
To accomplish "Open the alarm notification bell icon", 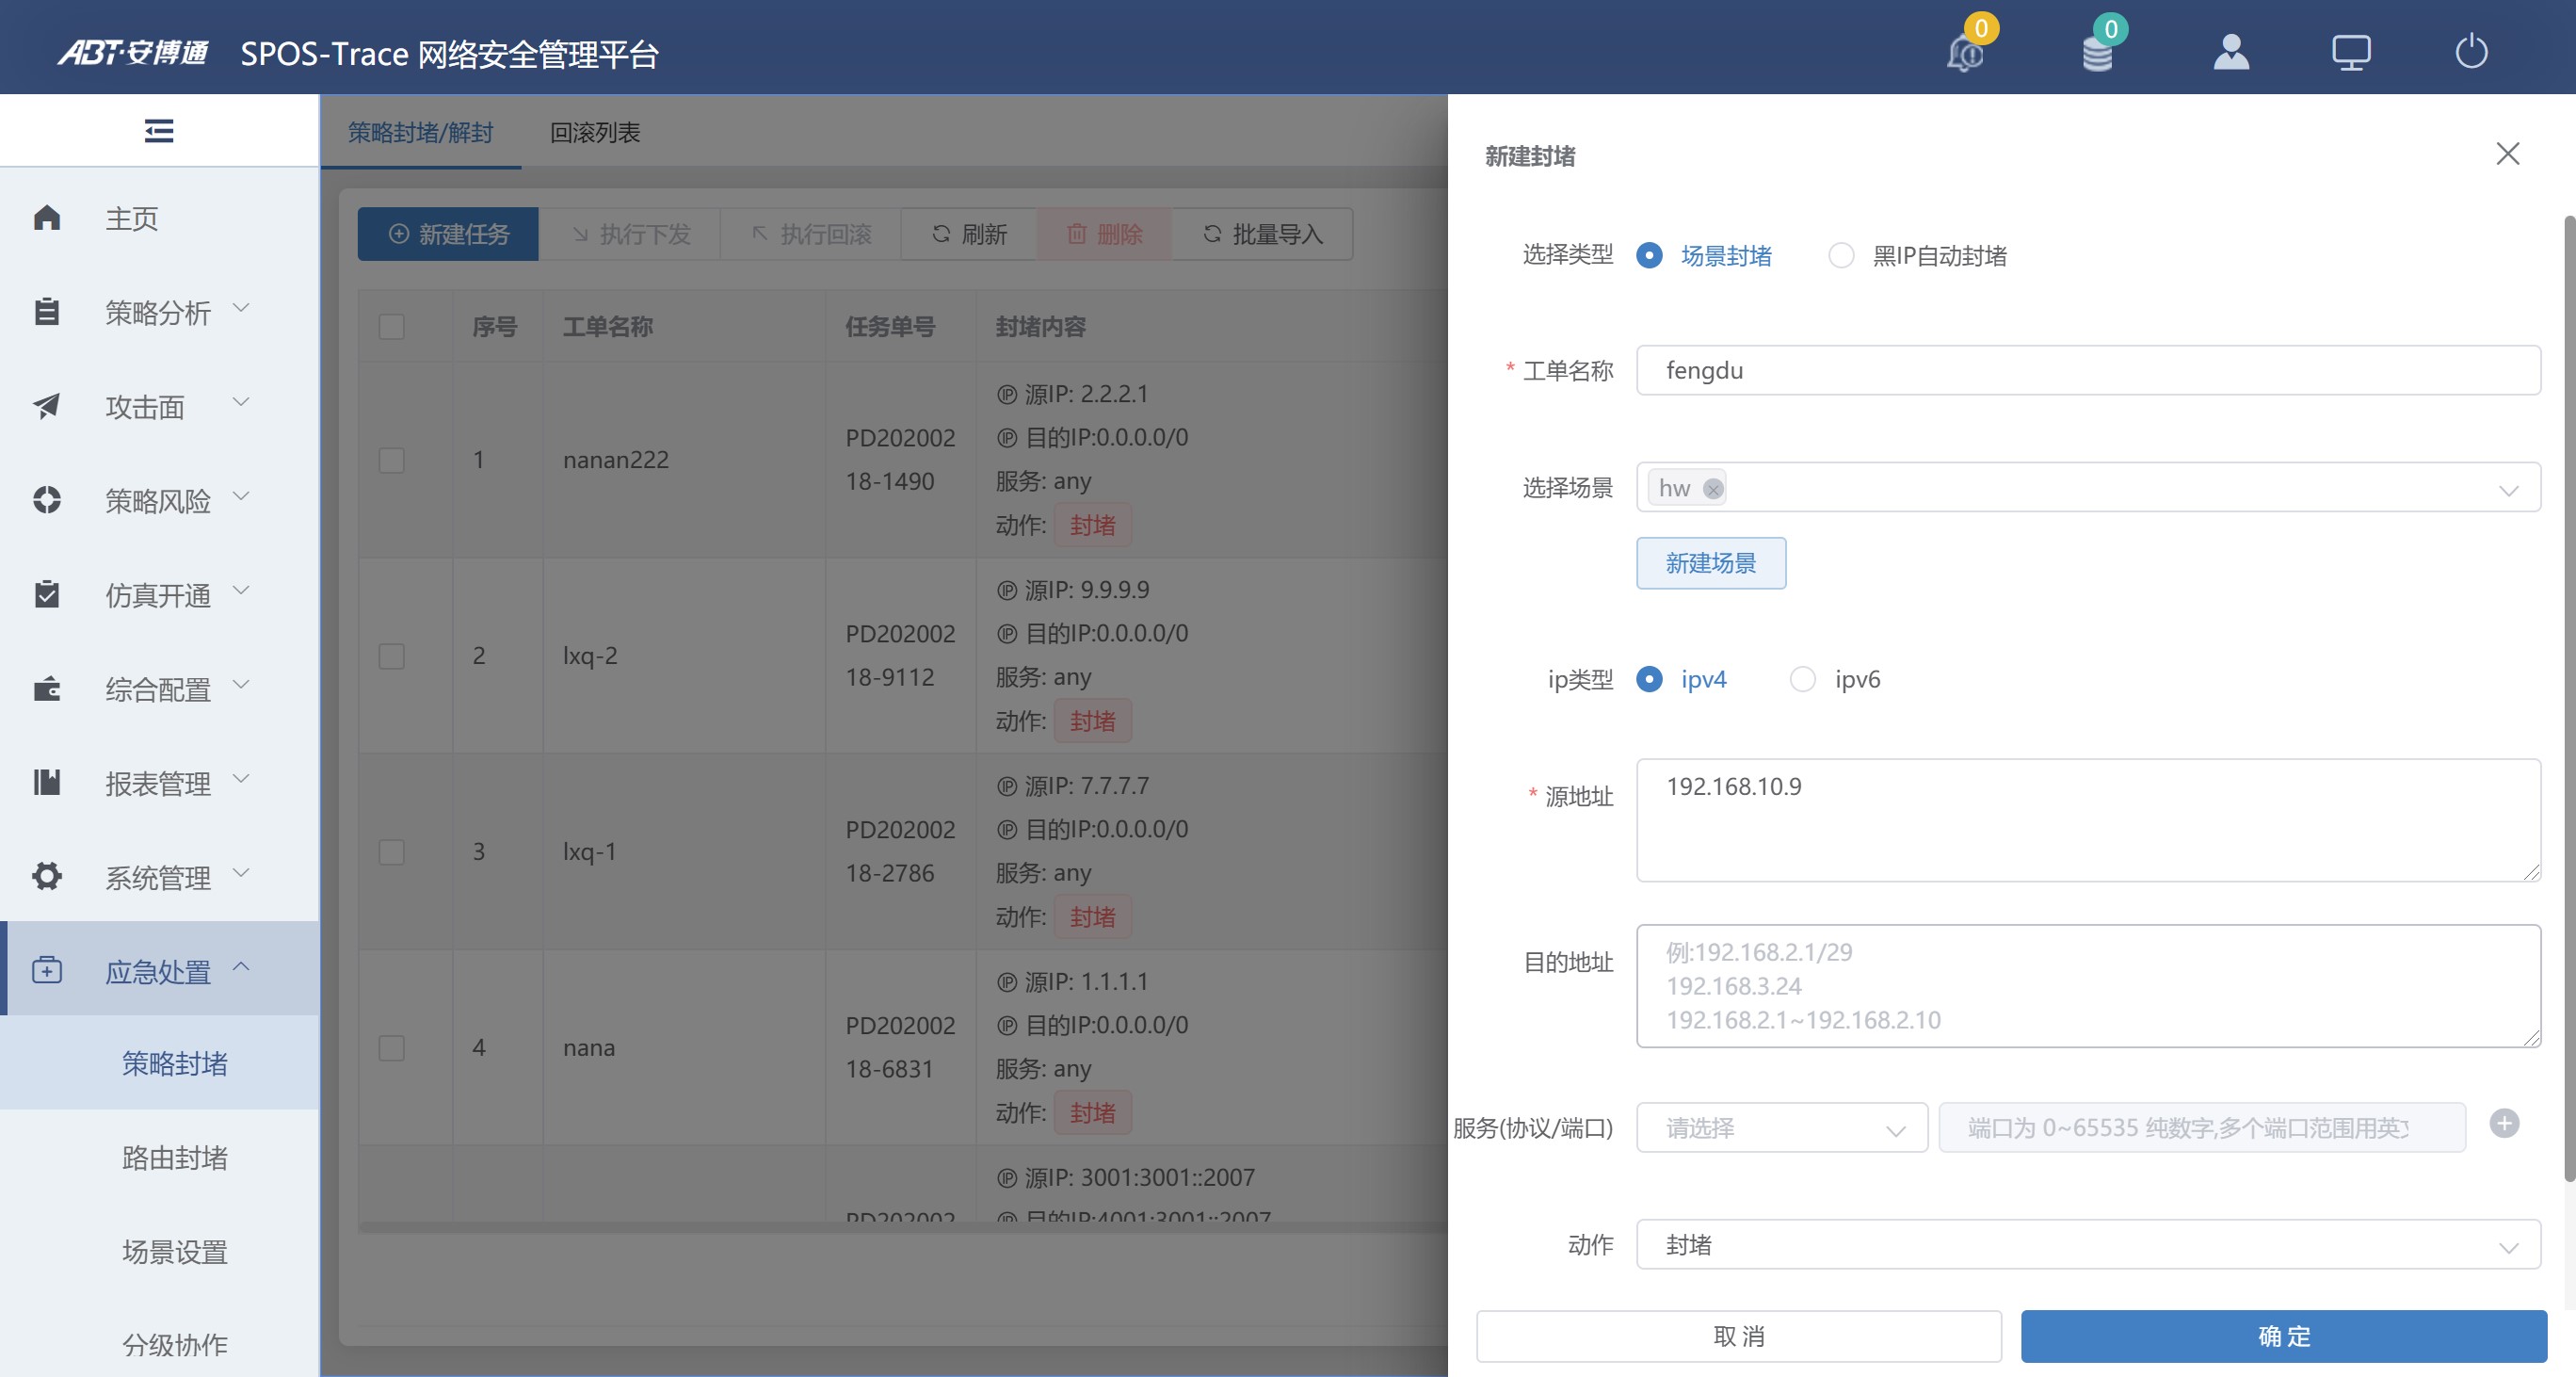I will [1965, 52].
